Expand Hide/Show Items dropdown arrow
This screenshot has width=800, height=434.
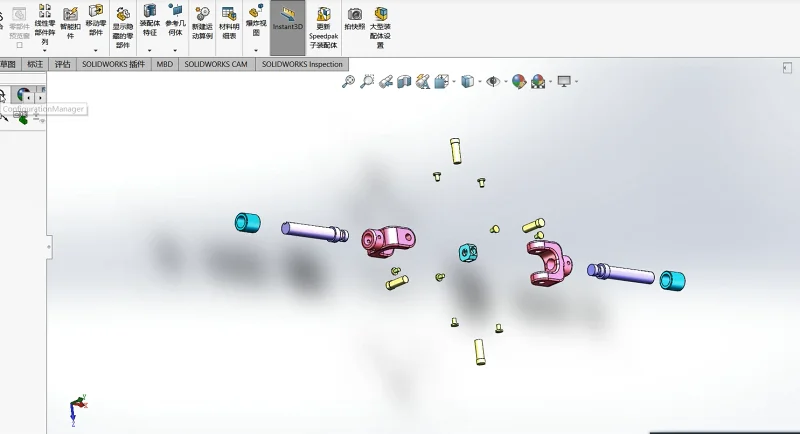click(506, 82)
